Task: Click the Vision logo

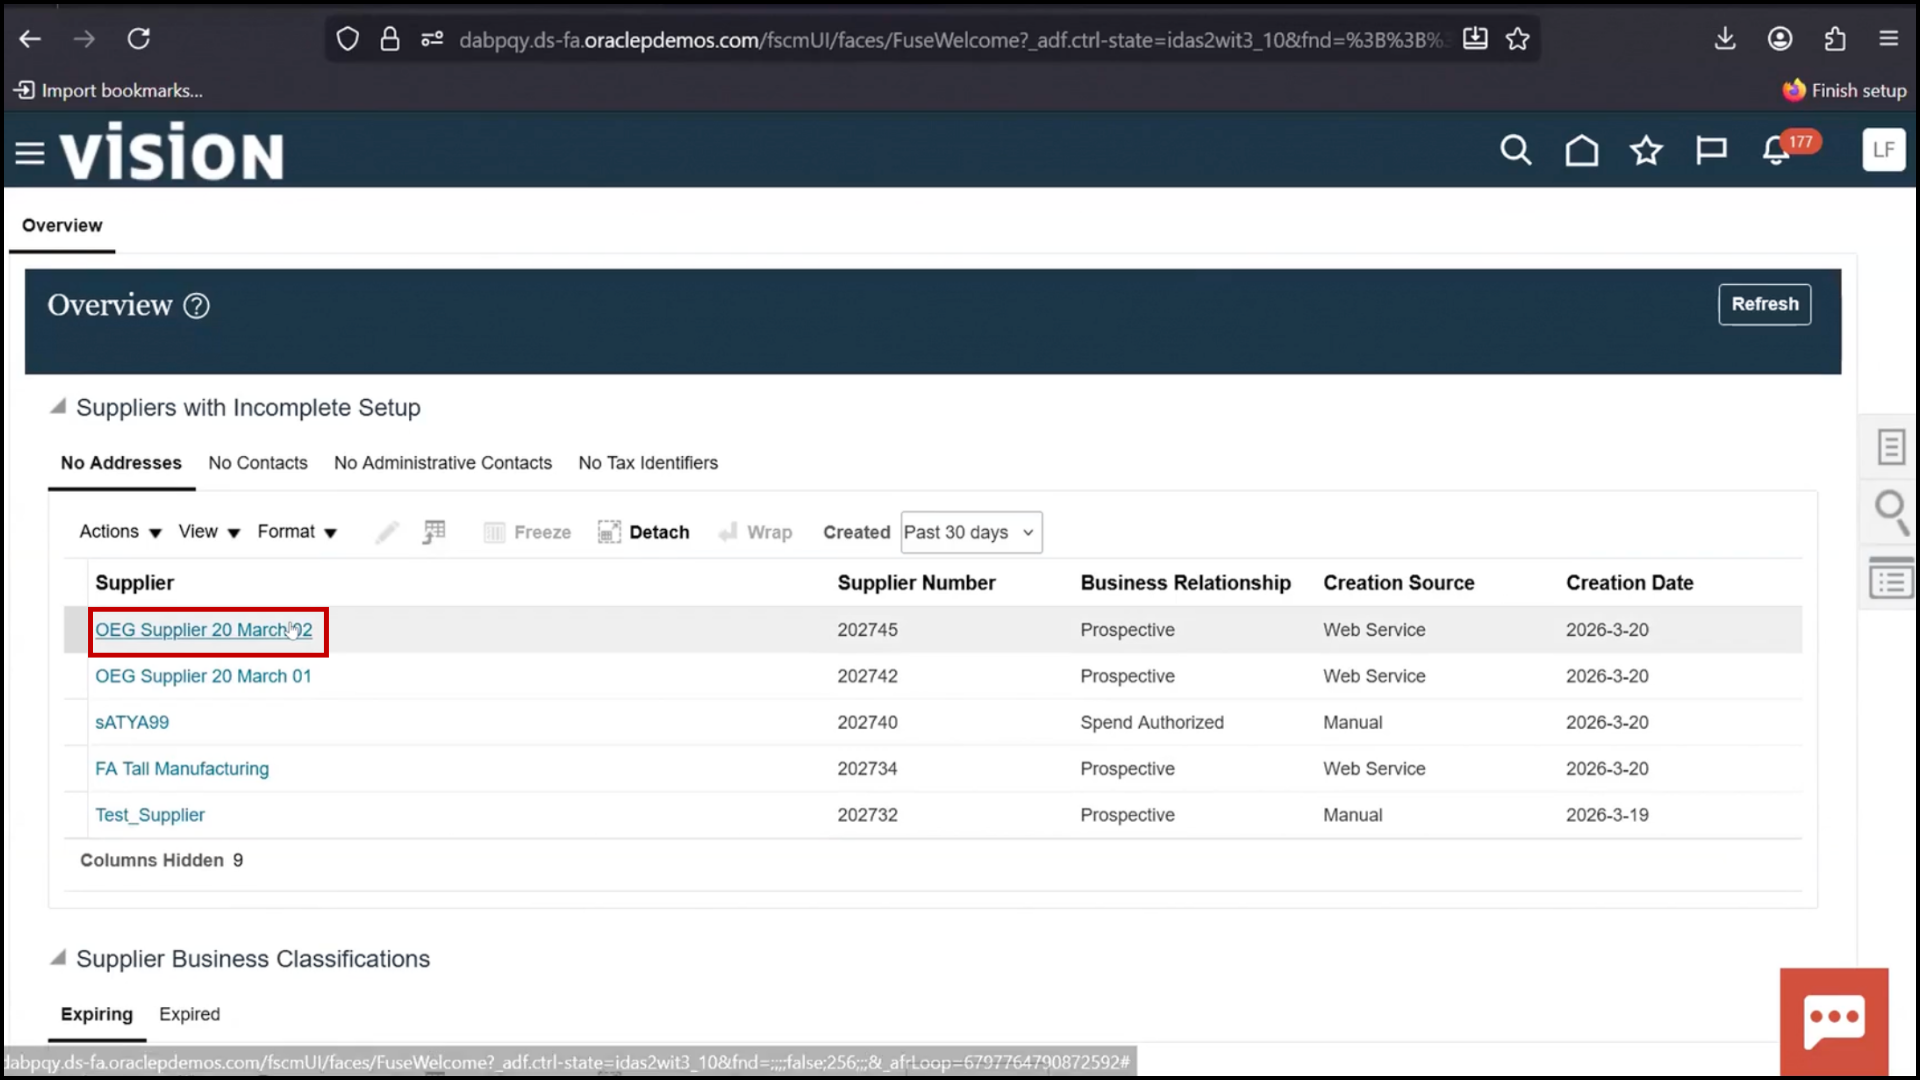Action: tap(172, 153)
